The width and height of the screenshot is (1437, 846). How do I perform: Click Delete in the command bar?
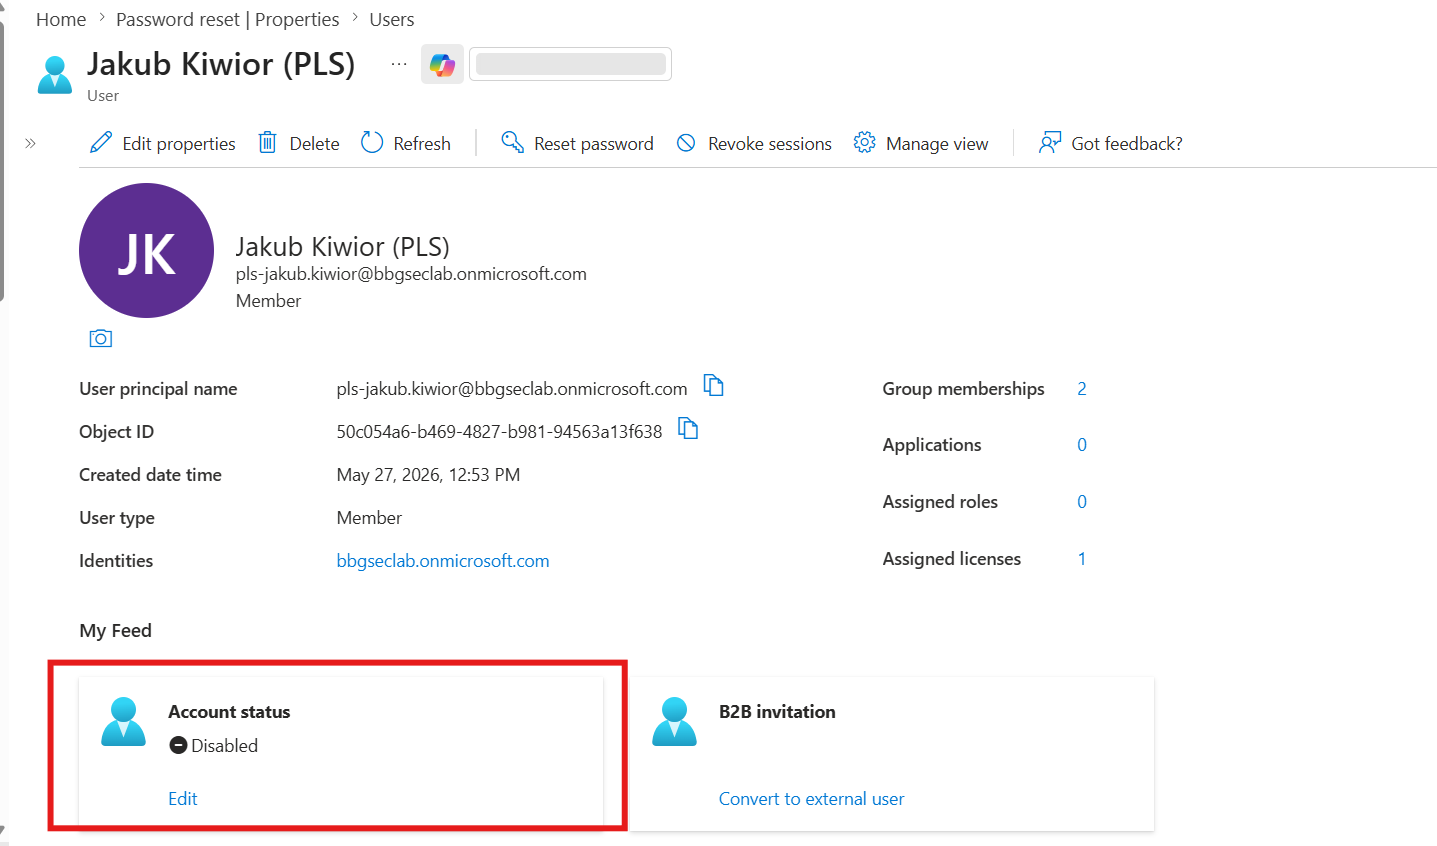(x=315, y=144)
